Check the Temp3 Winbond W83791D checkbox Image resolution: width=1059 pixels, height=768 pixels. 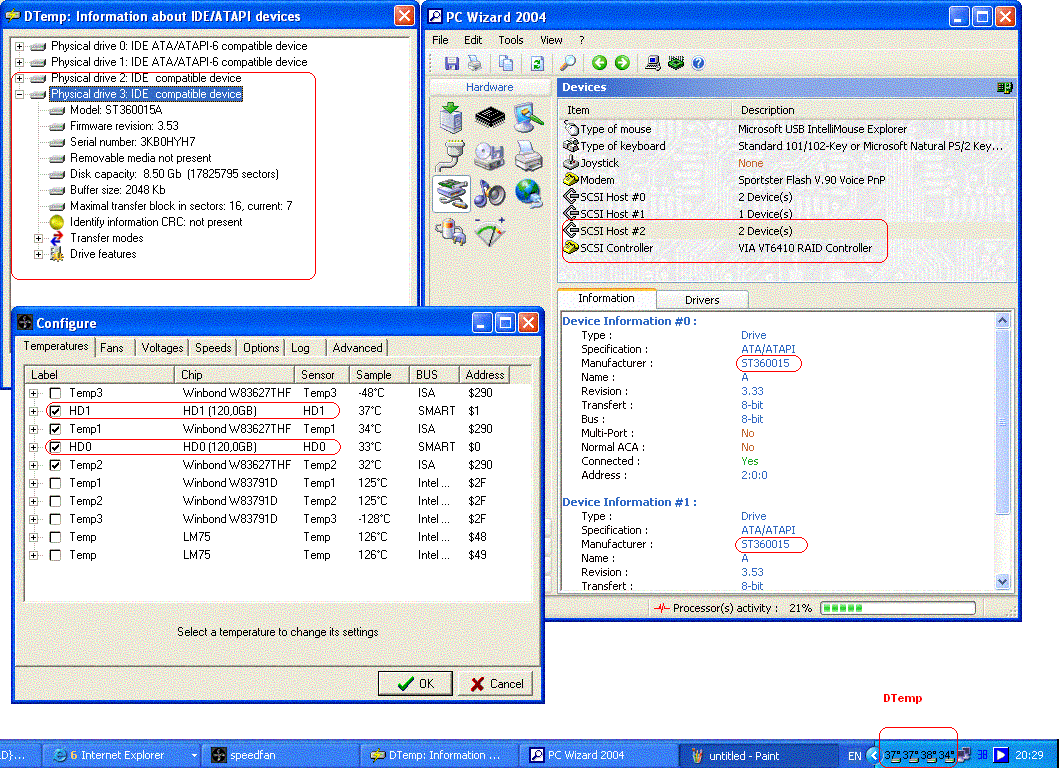click(x=55, y=519)
